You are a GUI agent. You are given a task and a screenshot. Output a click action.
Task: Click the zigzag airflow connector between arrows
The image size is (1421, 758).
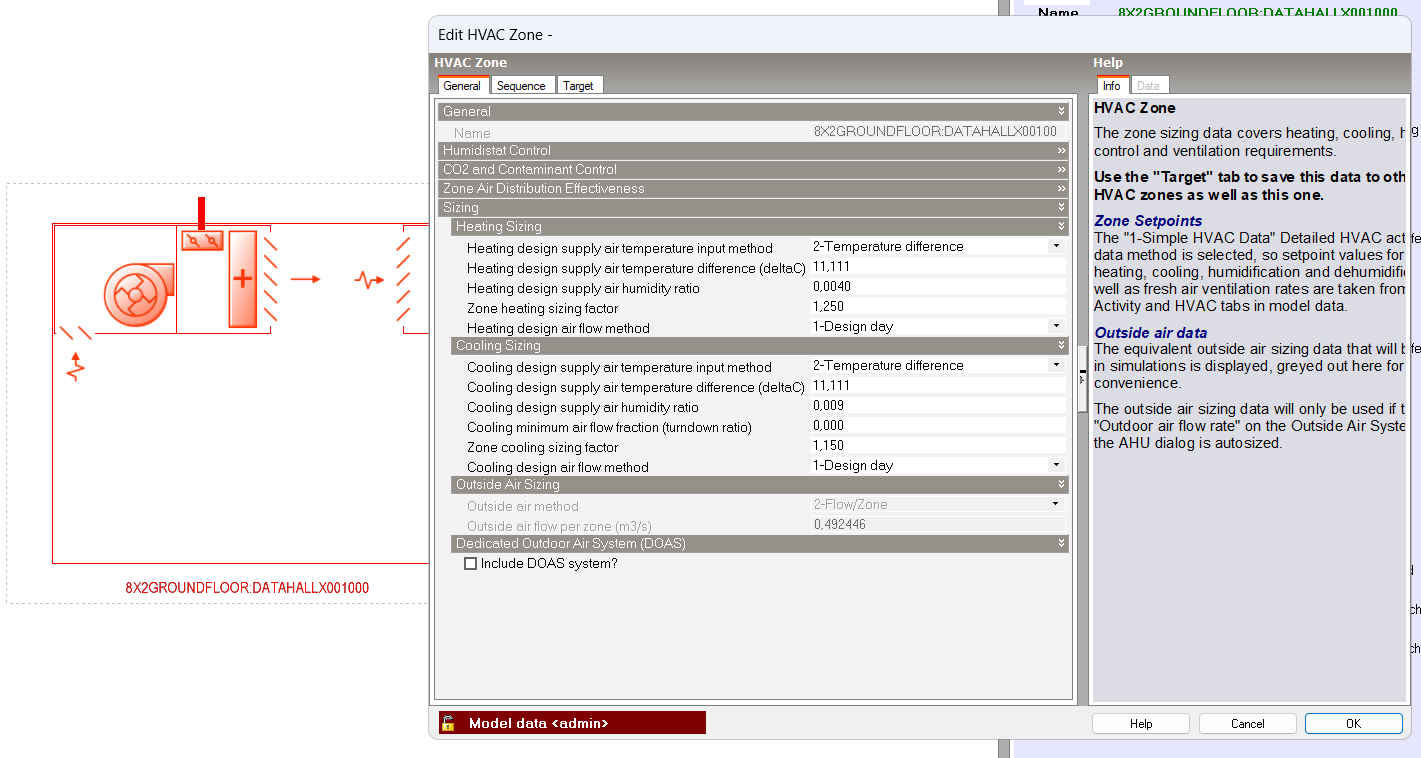[x=369, y=280]
